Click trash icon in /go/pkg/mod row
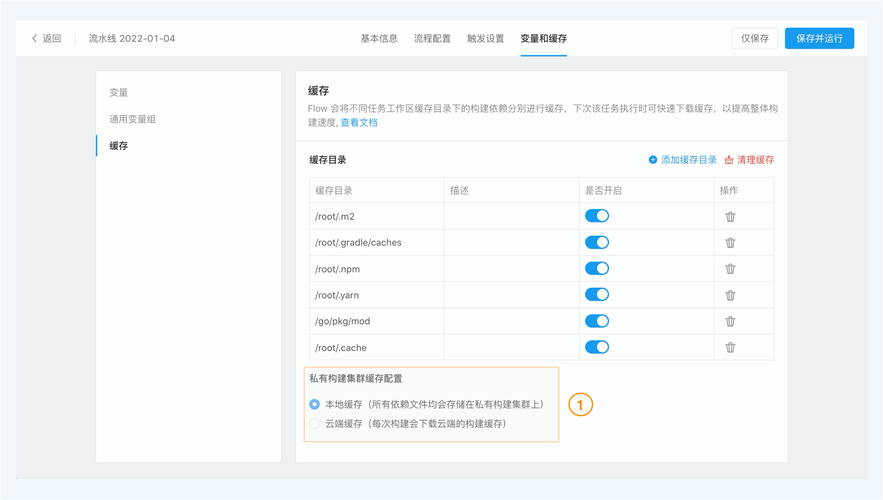883x500 pixels. pyautogui.click(x=730, y=321)
